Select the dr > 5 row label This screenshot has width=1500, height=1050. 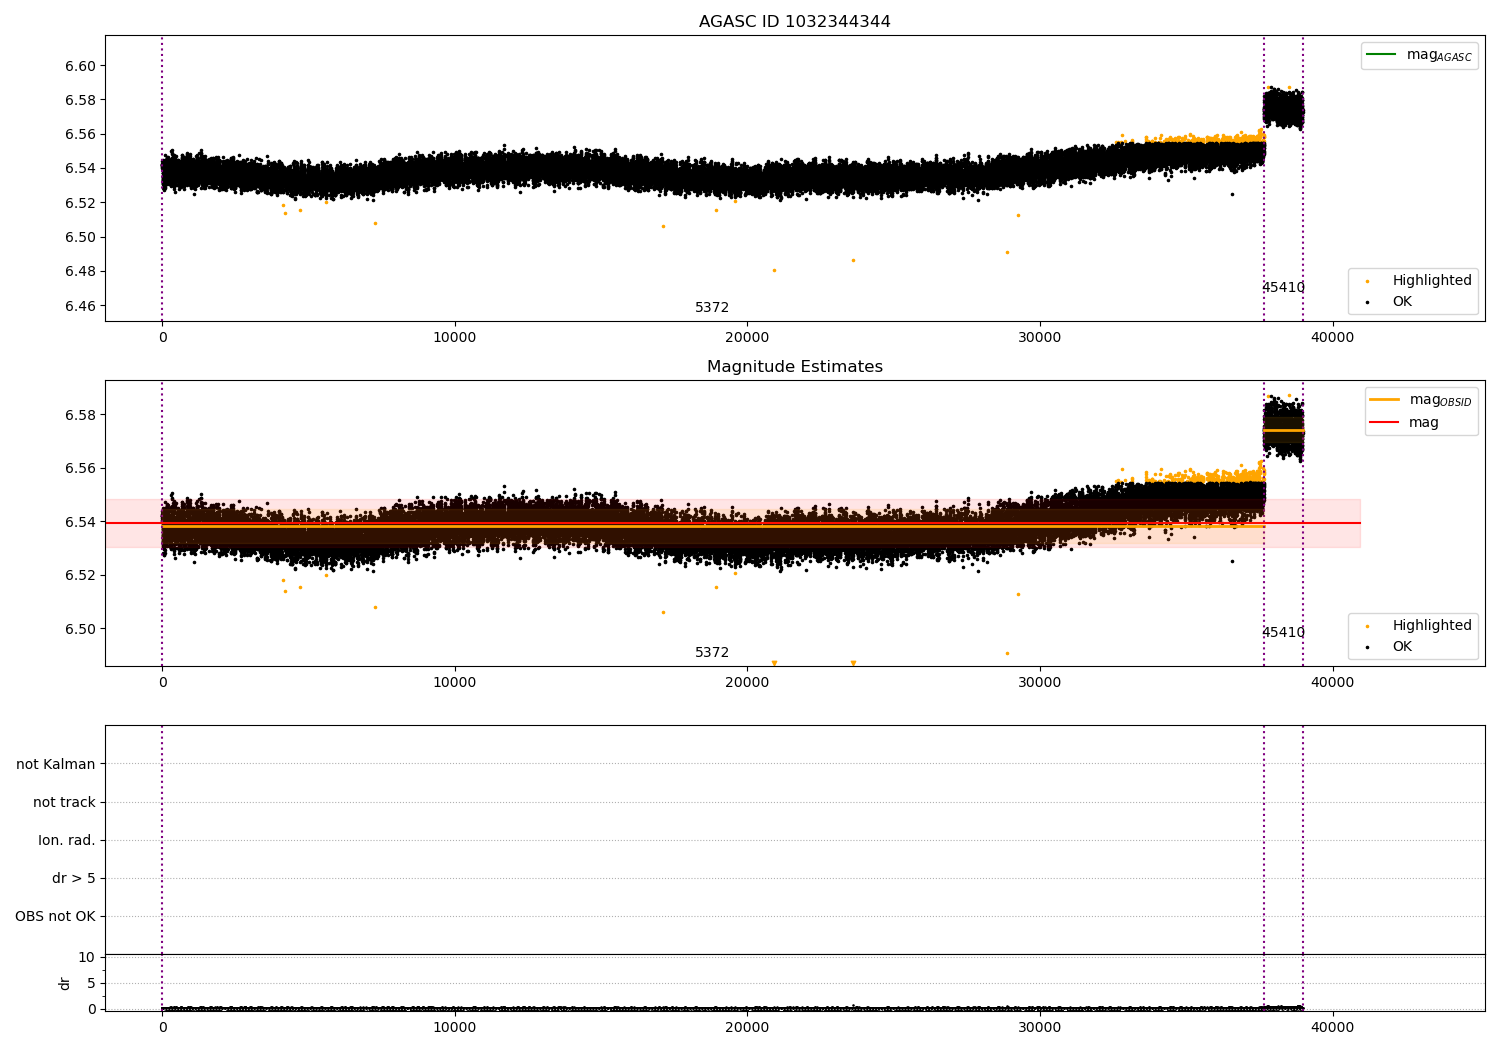tap(74, 878)
